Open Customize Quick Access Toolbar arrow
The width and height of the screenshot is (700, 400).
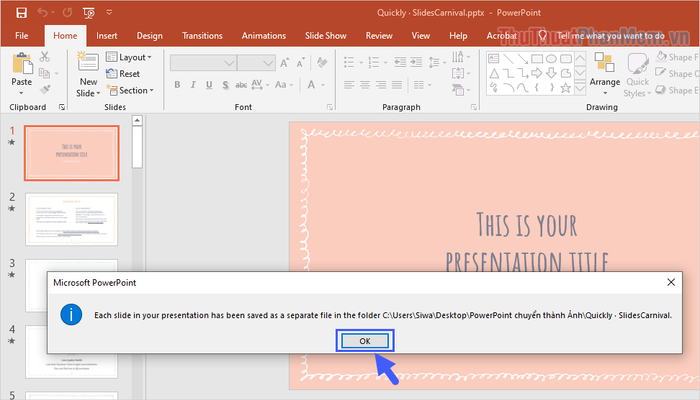coord(109,12)
